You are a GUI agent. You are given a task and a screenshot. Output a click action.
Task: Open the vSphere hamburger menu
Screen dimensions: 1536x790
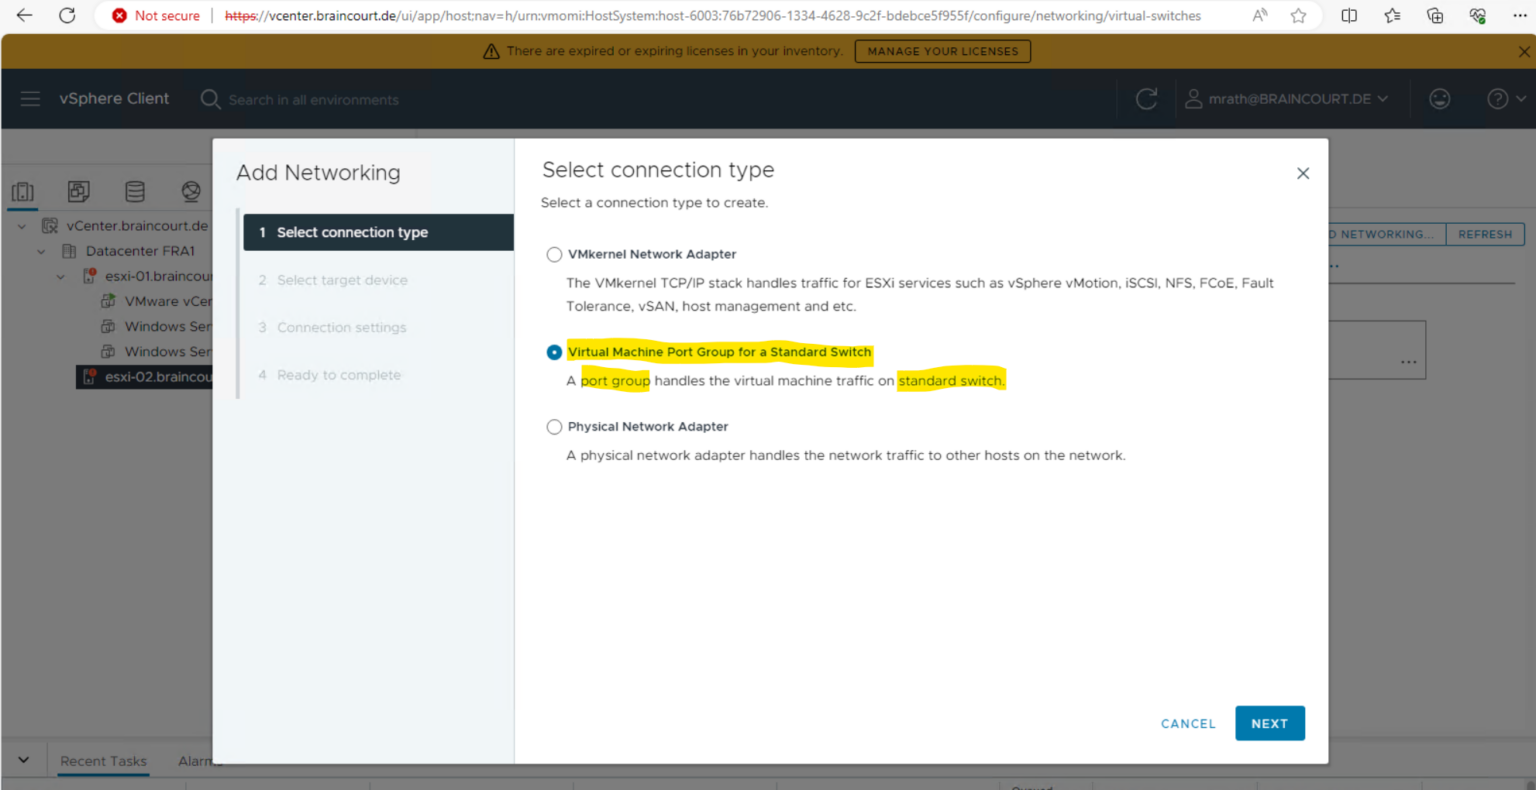[30, 99]
